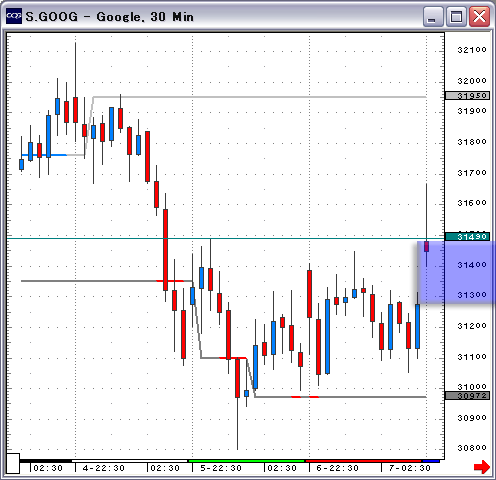The image size is (496, 480).
Task: Click the 31100 price scale label
Action: coord(472,357)
